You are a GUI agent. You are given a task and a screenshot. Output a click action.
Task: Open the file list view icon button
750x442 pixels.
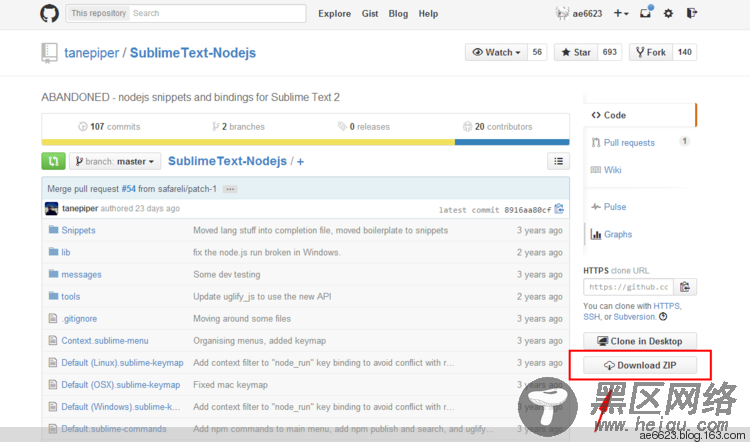coord(558,161)
